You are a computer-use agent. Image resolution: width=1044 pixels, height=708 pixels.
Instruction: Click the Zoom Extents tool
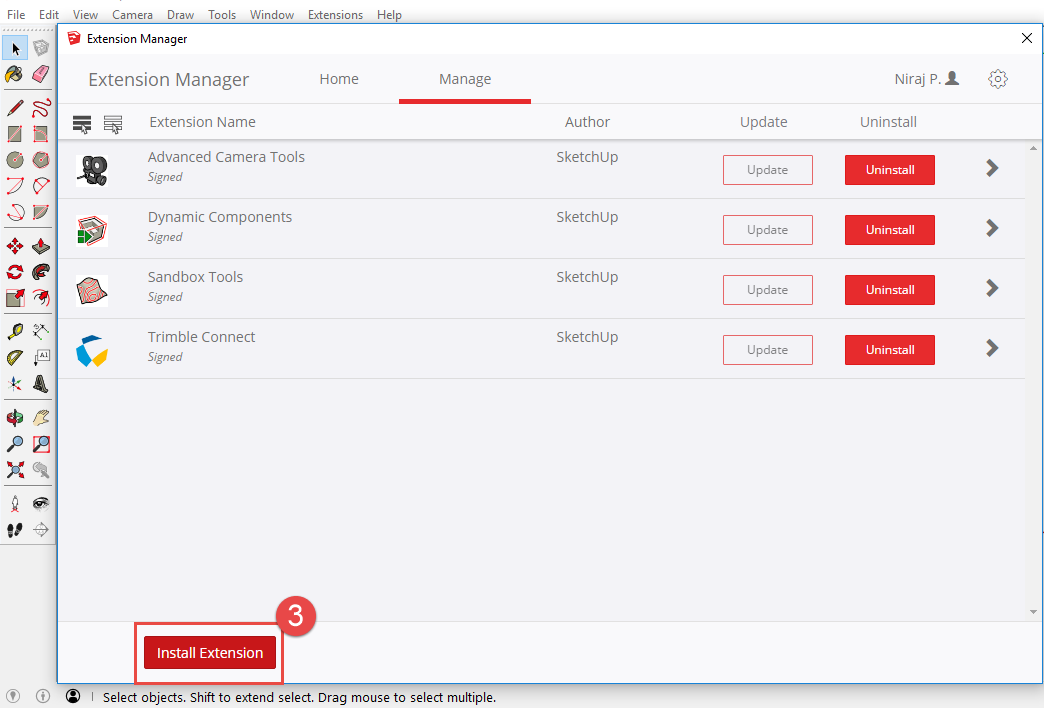(x=15, y=470)
